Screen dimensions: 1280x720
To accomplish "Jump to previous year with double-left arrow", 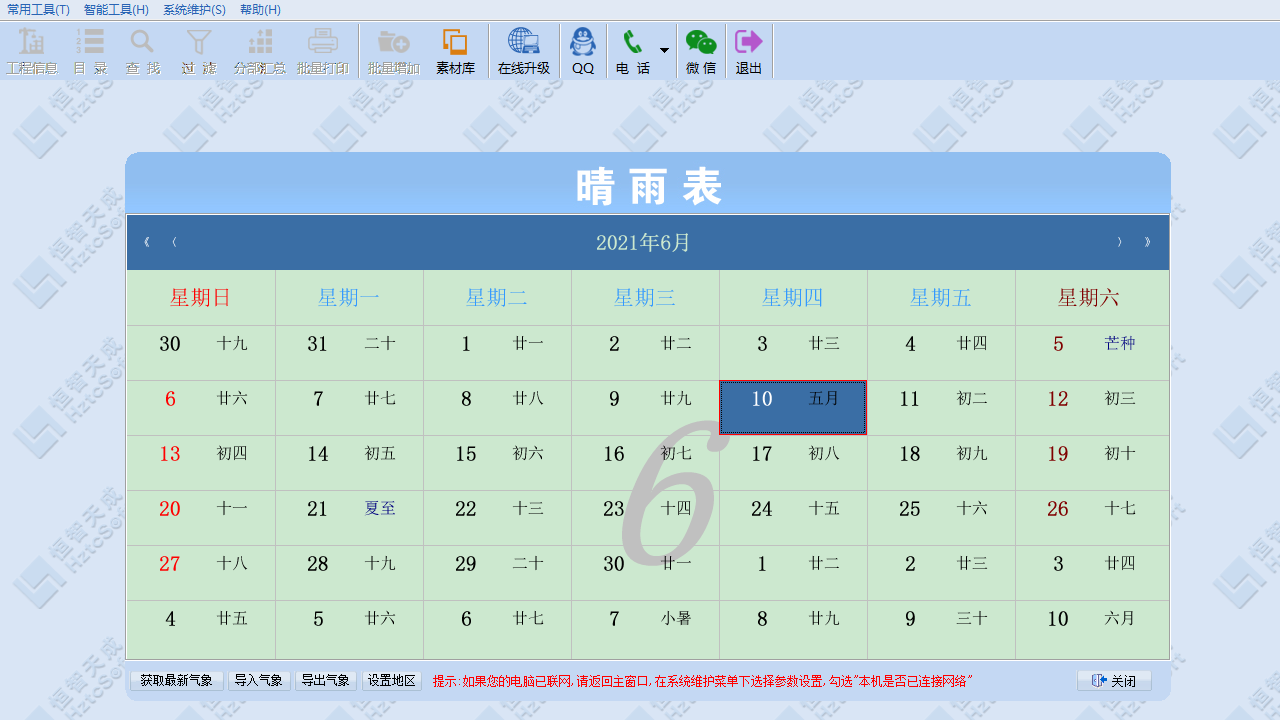I will click(146, 242).
